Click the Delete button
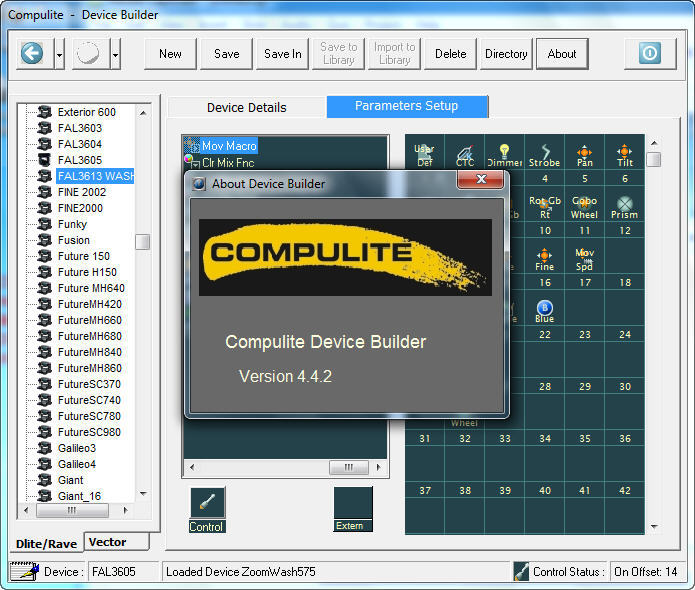Image resolution: width=695 pixels, height=590 pixels. tap(450, 54)
